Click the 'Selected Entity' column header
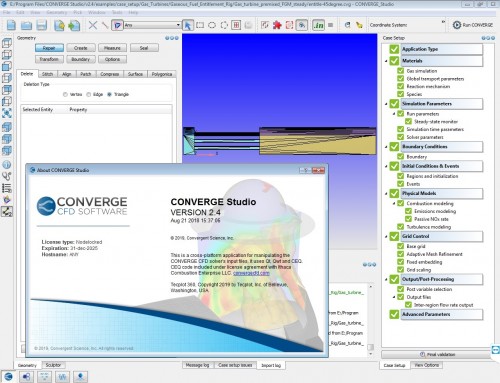 click(38, 110)
